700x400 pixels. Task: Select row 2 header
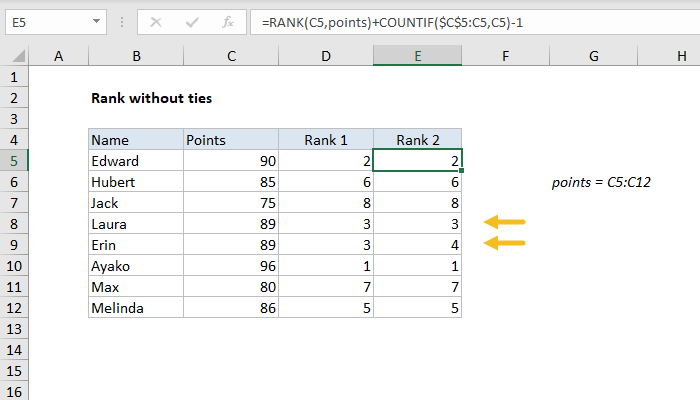(x=14, y=98)
